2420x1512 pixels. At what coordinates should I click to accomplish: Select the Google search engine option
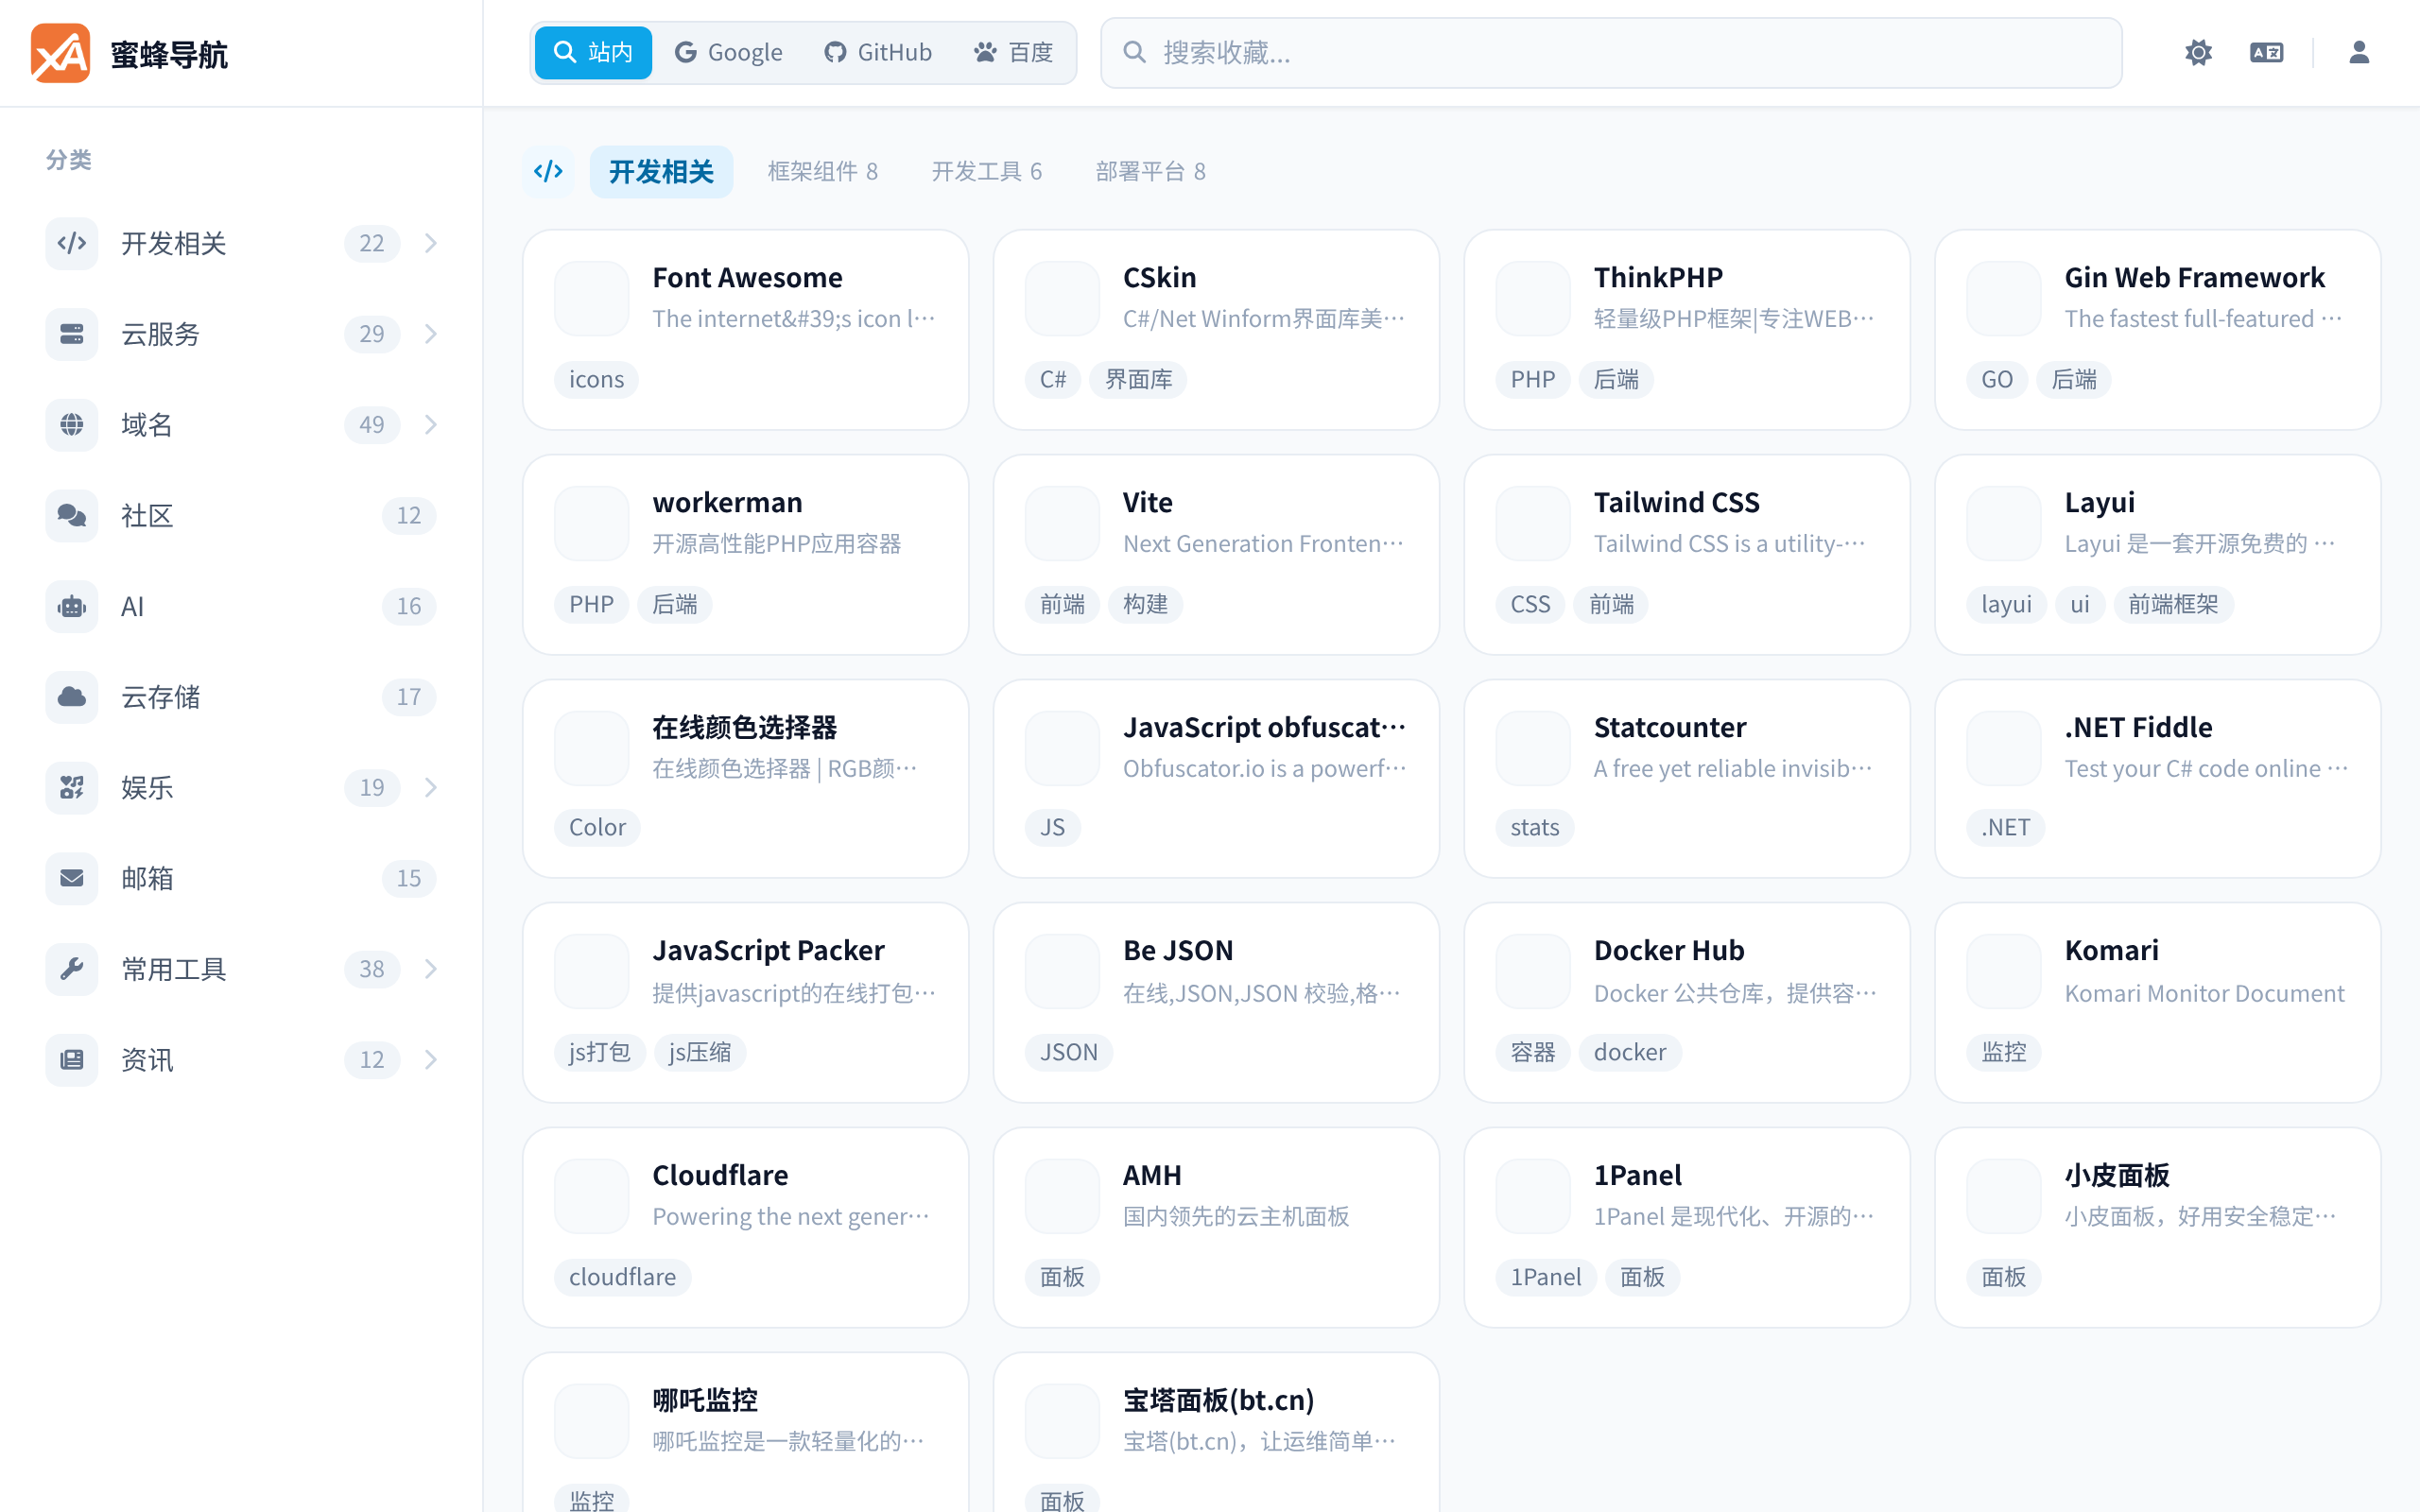pyautogui.click(x=729, y=52)
